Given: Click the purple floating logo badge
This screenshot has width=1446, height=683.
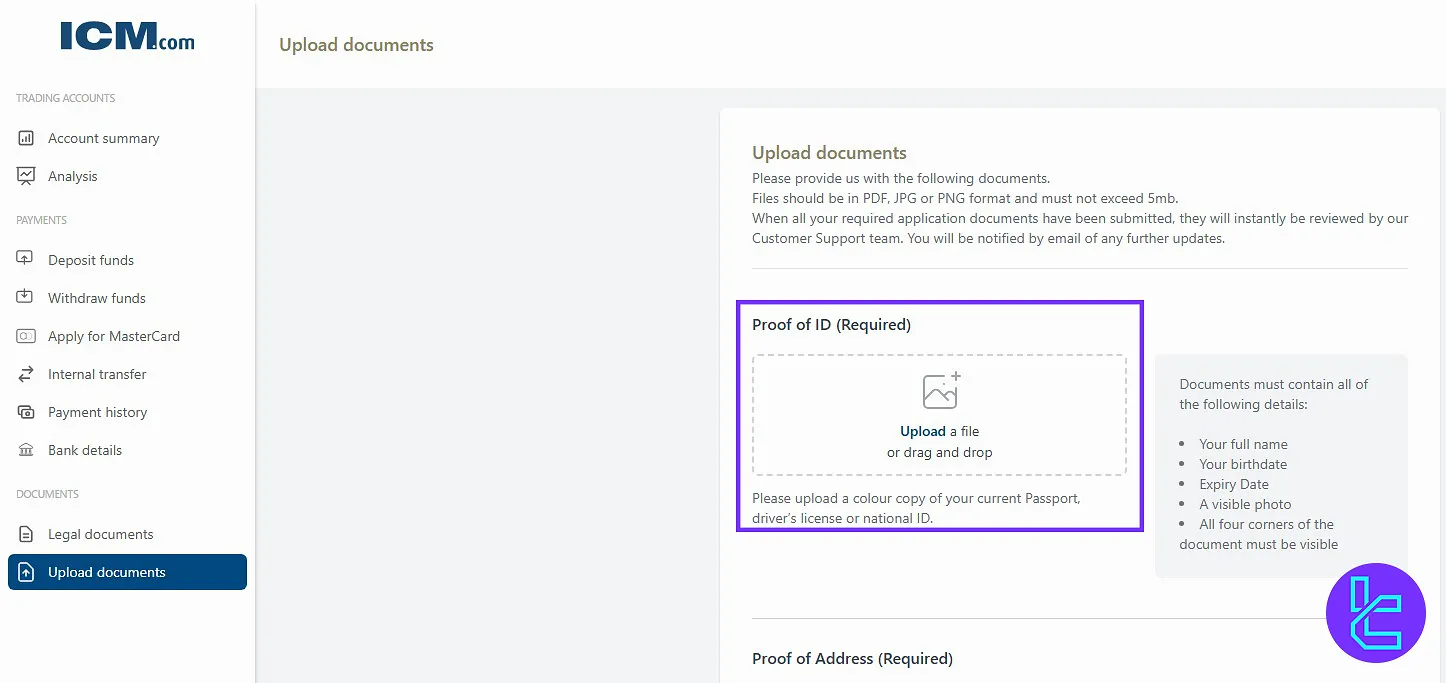Looking at the screenshot, I should click(1375, 613).
